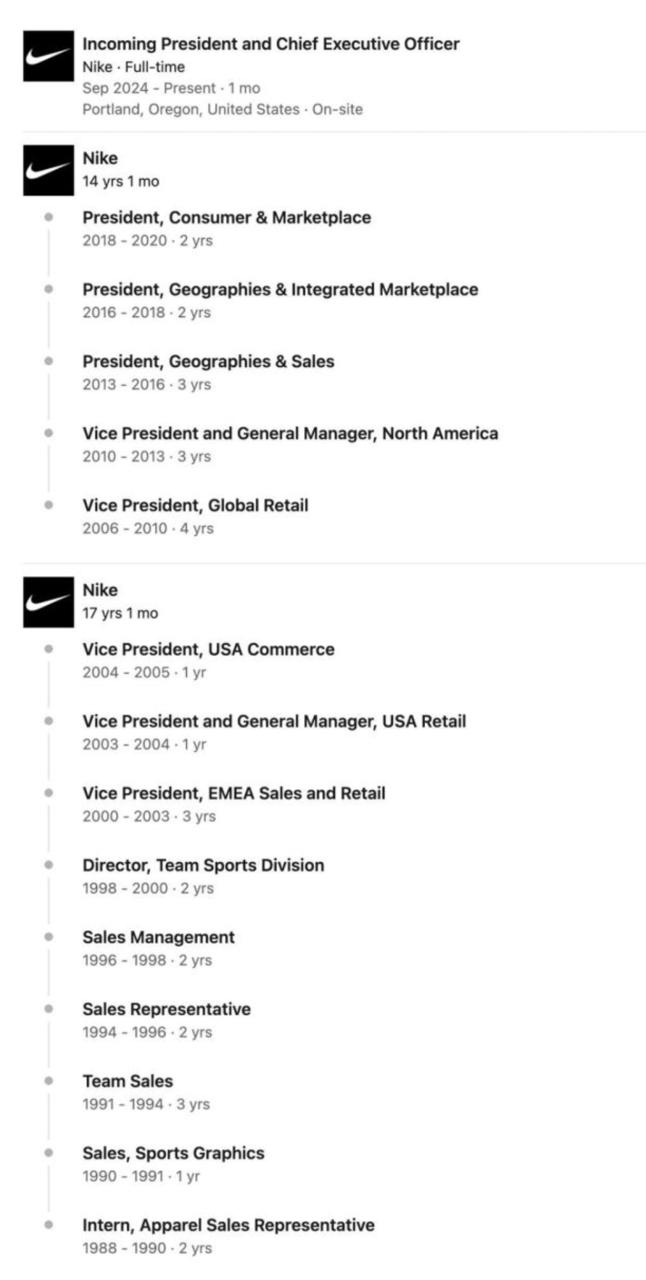
Task: Click Nike company name above 17 yrs
Action: point(100,591)
